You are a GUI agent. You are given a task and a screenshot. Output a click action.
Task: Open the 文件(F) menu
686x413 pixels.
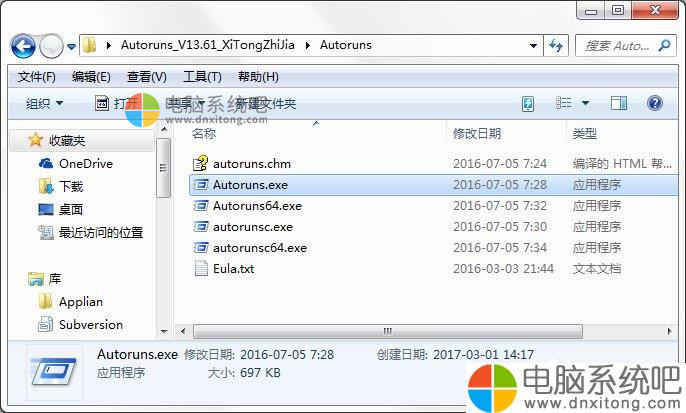tap(37, 77)
